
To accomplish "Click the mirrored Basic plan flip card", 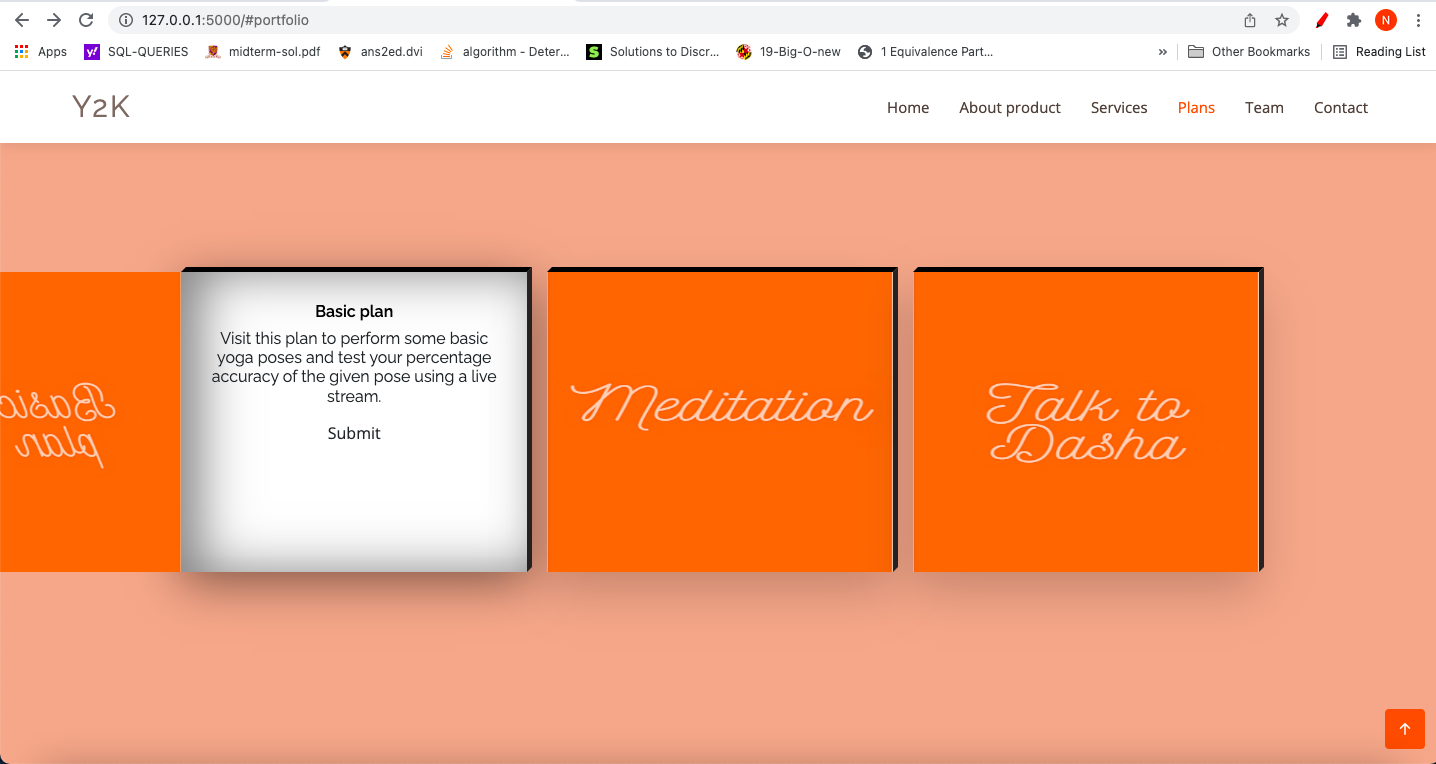I will click(x=90, y=422).
